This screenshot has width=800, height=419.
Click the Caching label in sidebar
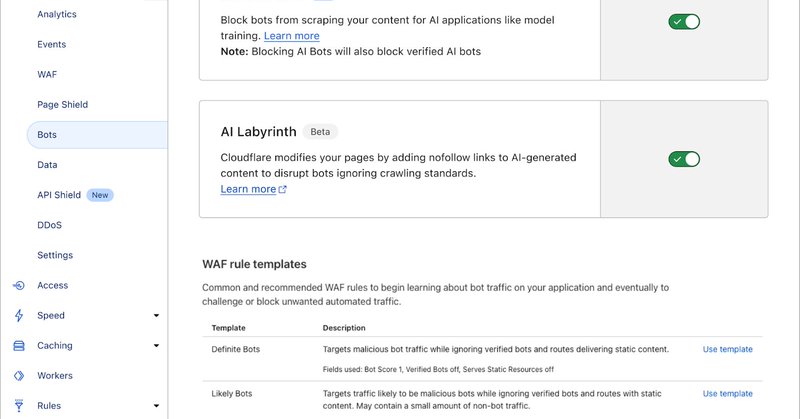pyautogui.click(x=55, y=346)
